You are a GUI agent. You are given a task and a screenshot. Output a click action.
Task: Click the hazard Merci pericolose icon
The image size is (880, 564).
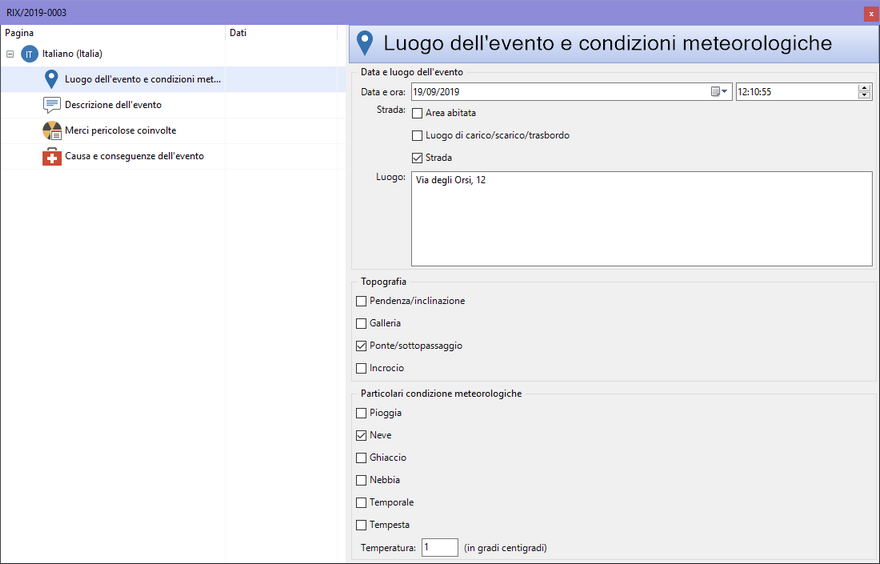(52, 131)
